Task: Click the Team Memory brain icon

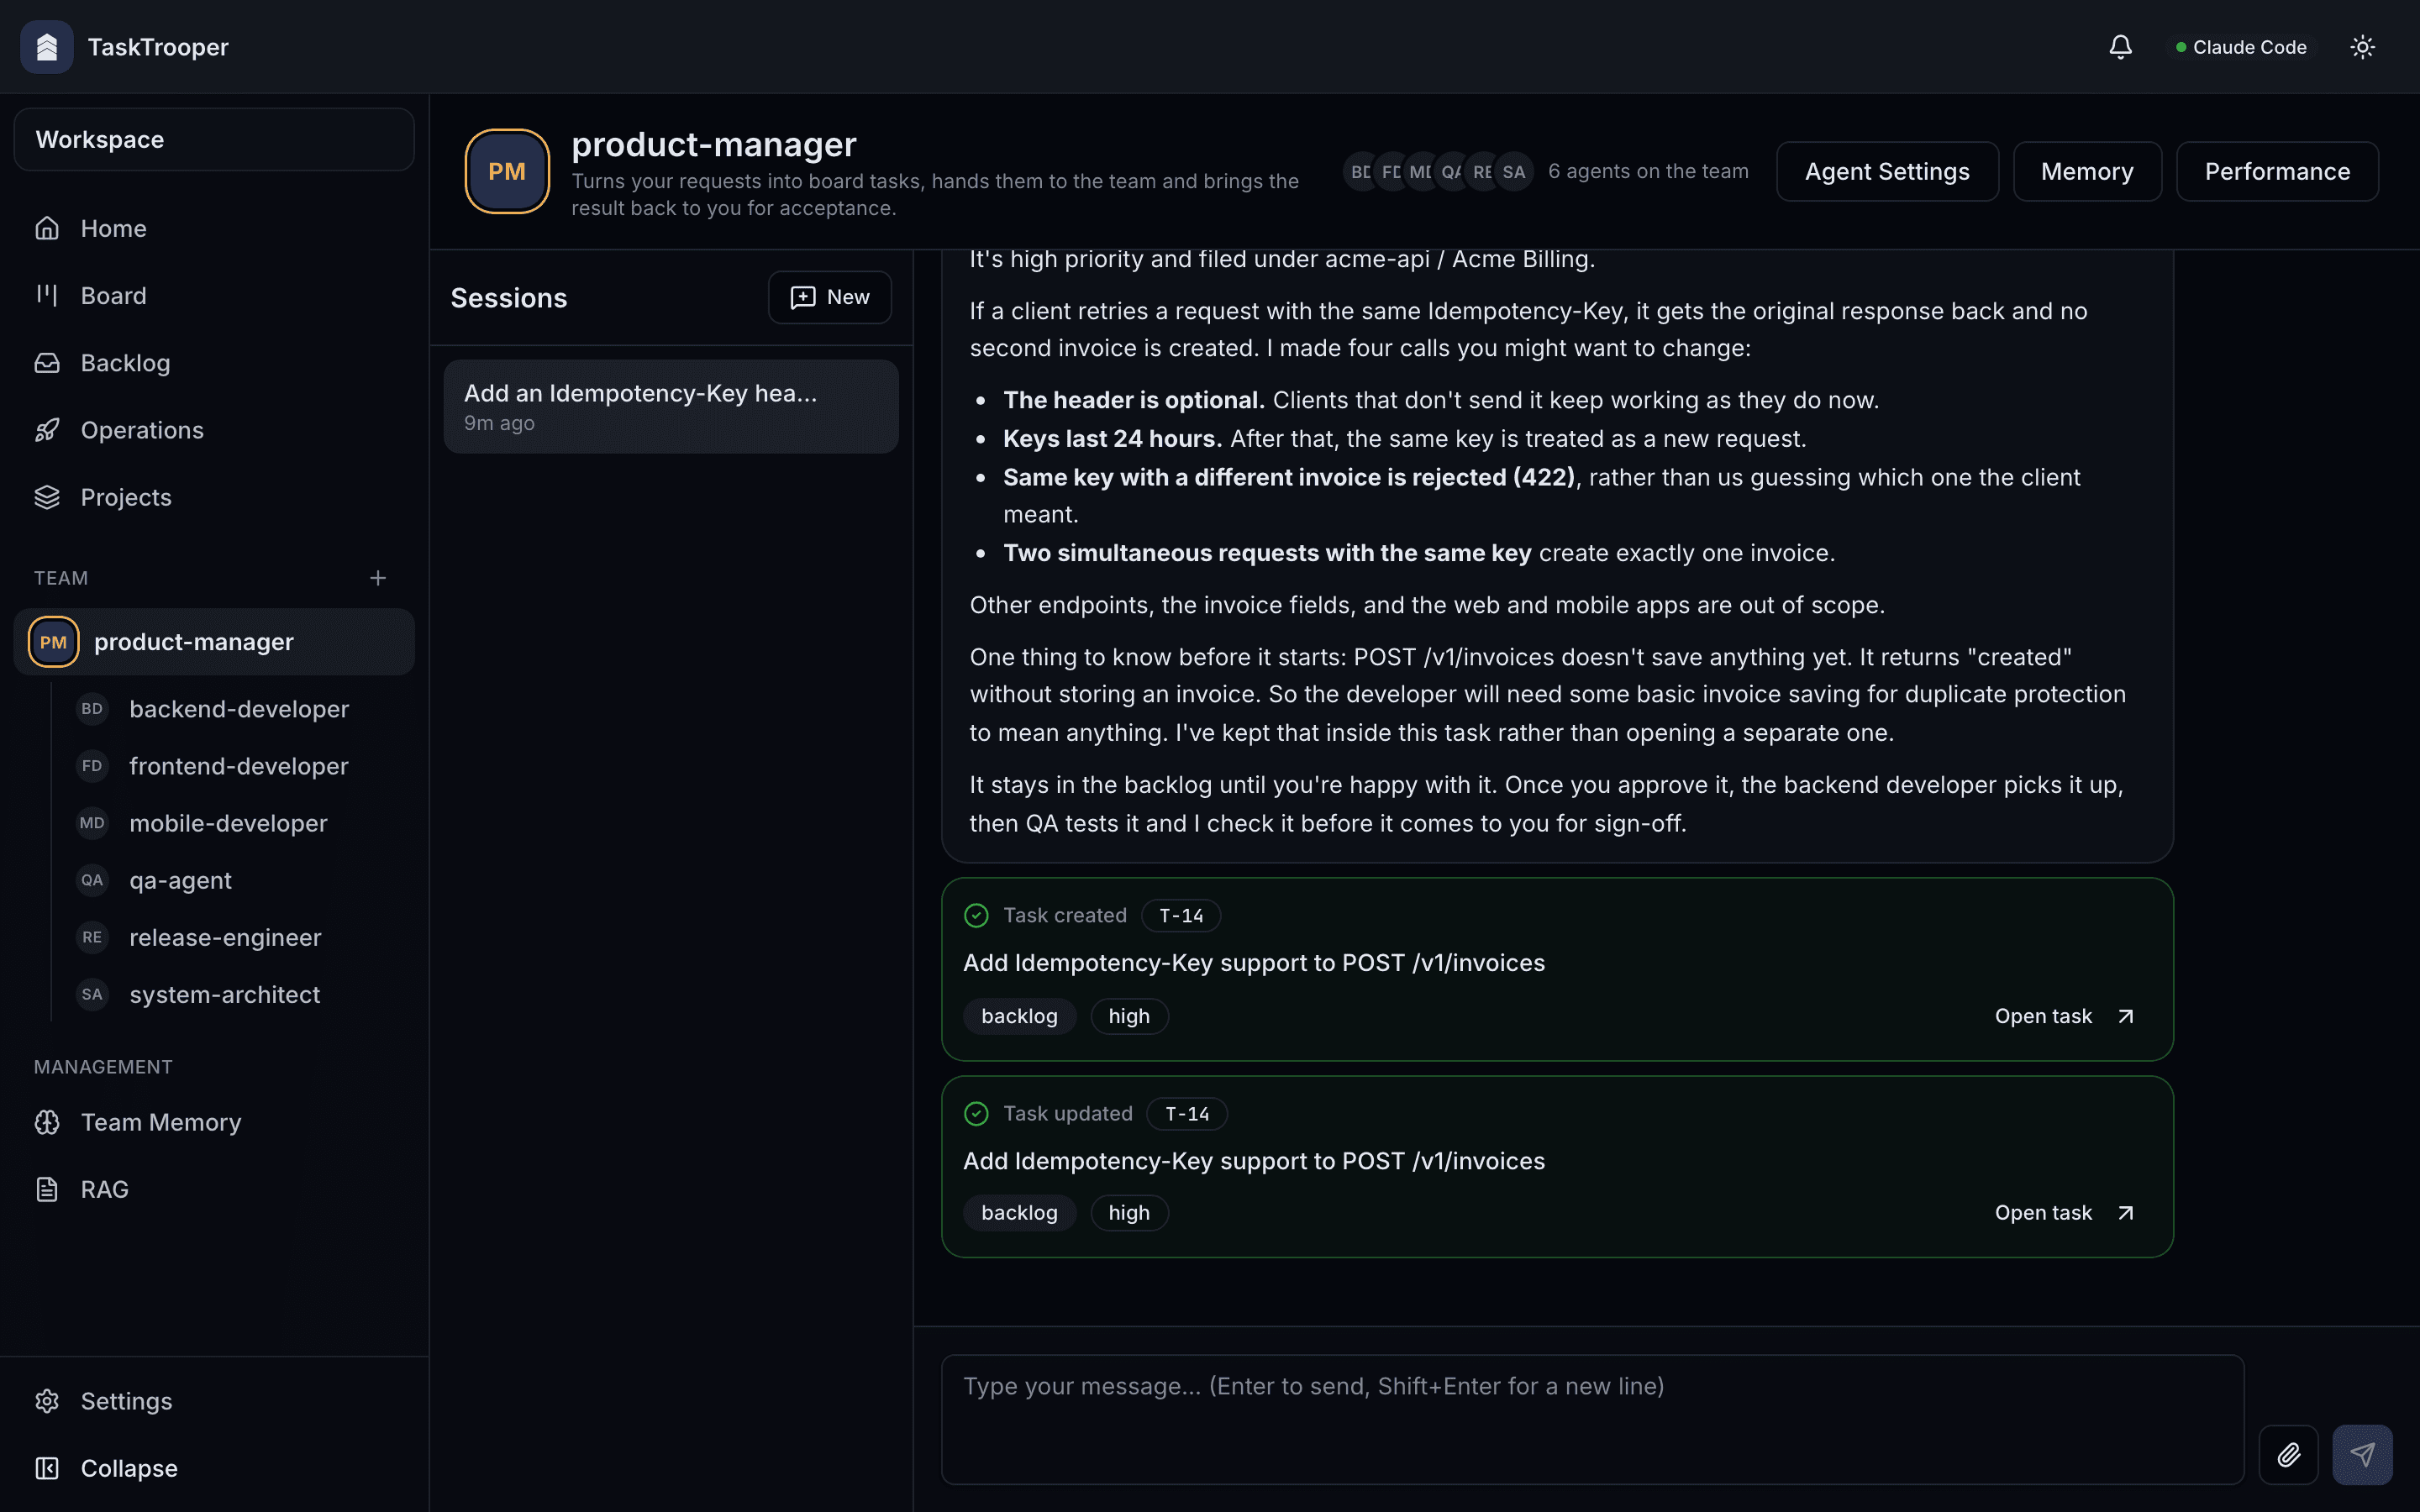Action: click(x=47, y=1122)
